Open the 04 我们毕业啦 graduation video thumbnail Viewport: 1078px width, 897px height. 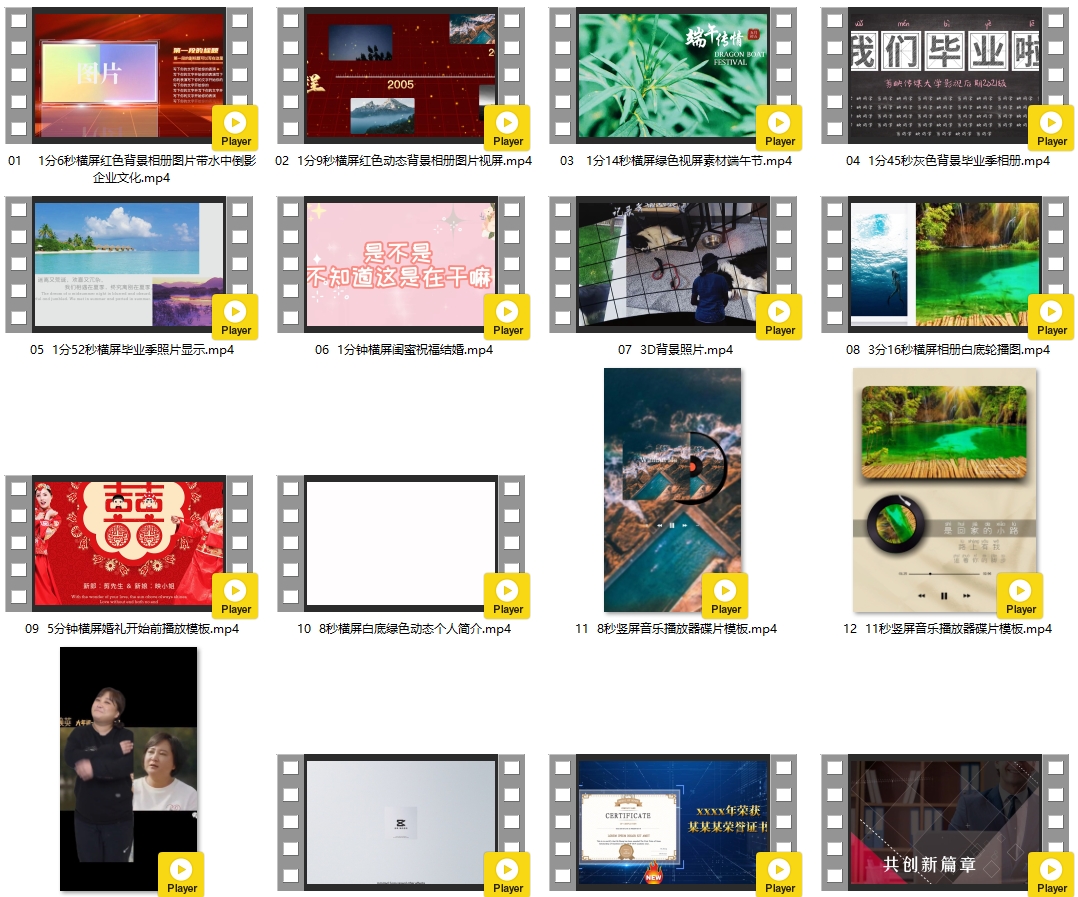[x=930, y=75]
